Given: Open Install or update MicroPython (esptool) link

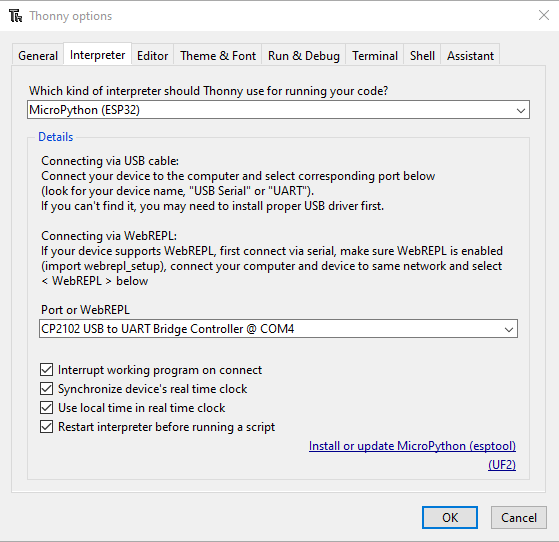Looking at the screenshot, I should 412,446.
